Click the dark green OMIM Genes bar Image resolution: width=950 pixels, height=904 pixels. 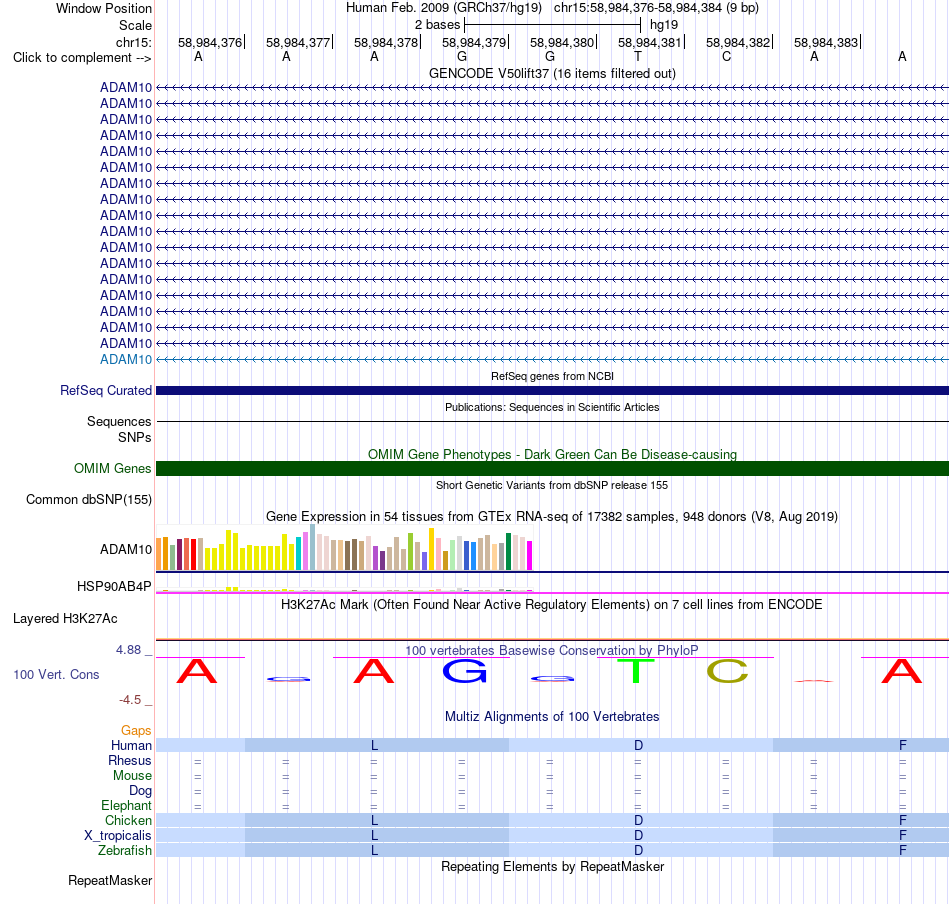[552, 468]
